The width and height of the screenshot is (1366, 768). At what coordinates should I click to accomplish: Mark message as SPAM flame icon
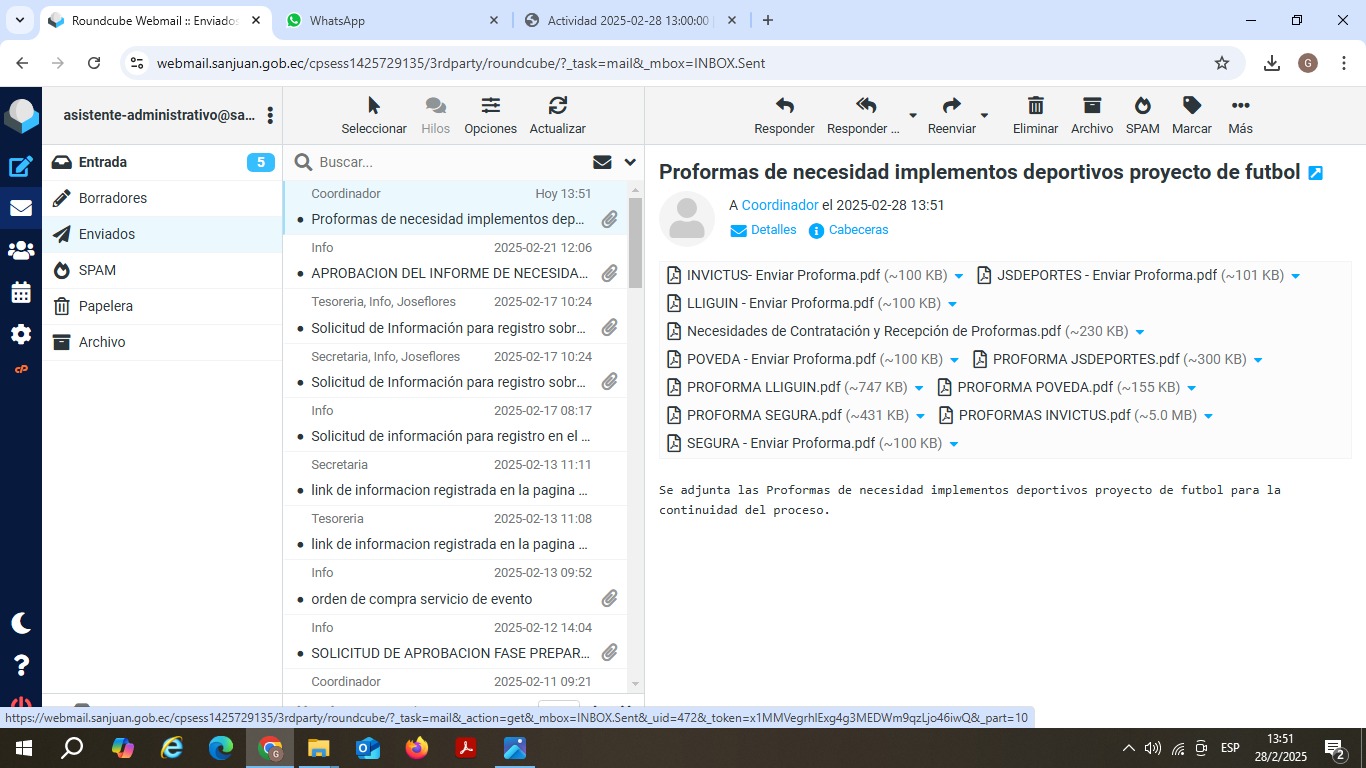pyautogui.click(x=1142, y=106)
